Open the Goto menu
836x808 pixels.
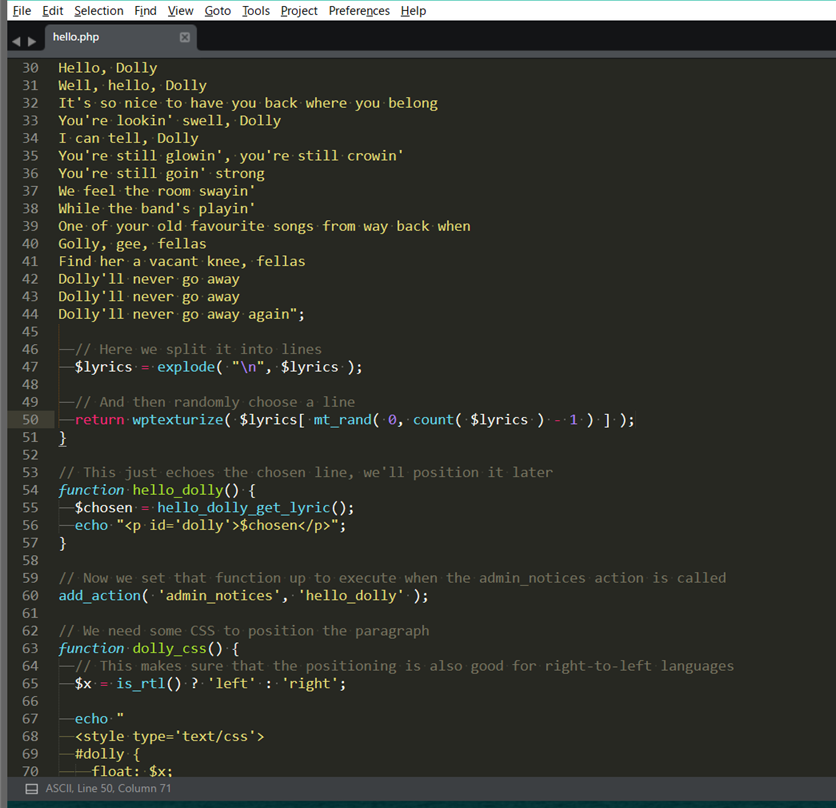[217, 11]
